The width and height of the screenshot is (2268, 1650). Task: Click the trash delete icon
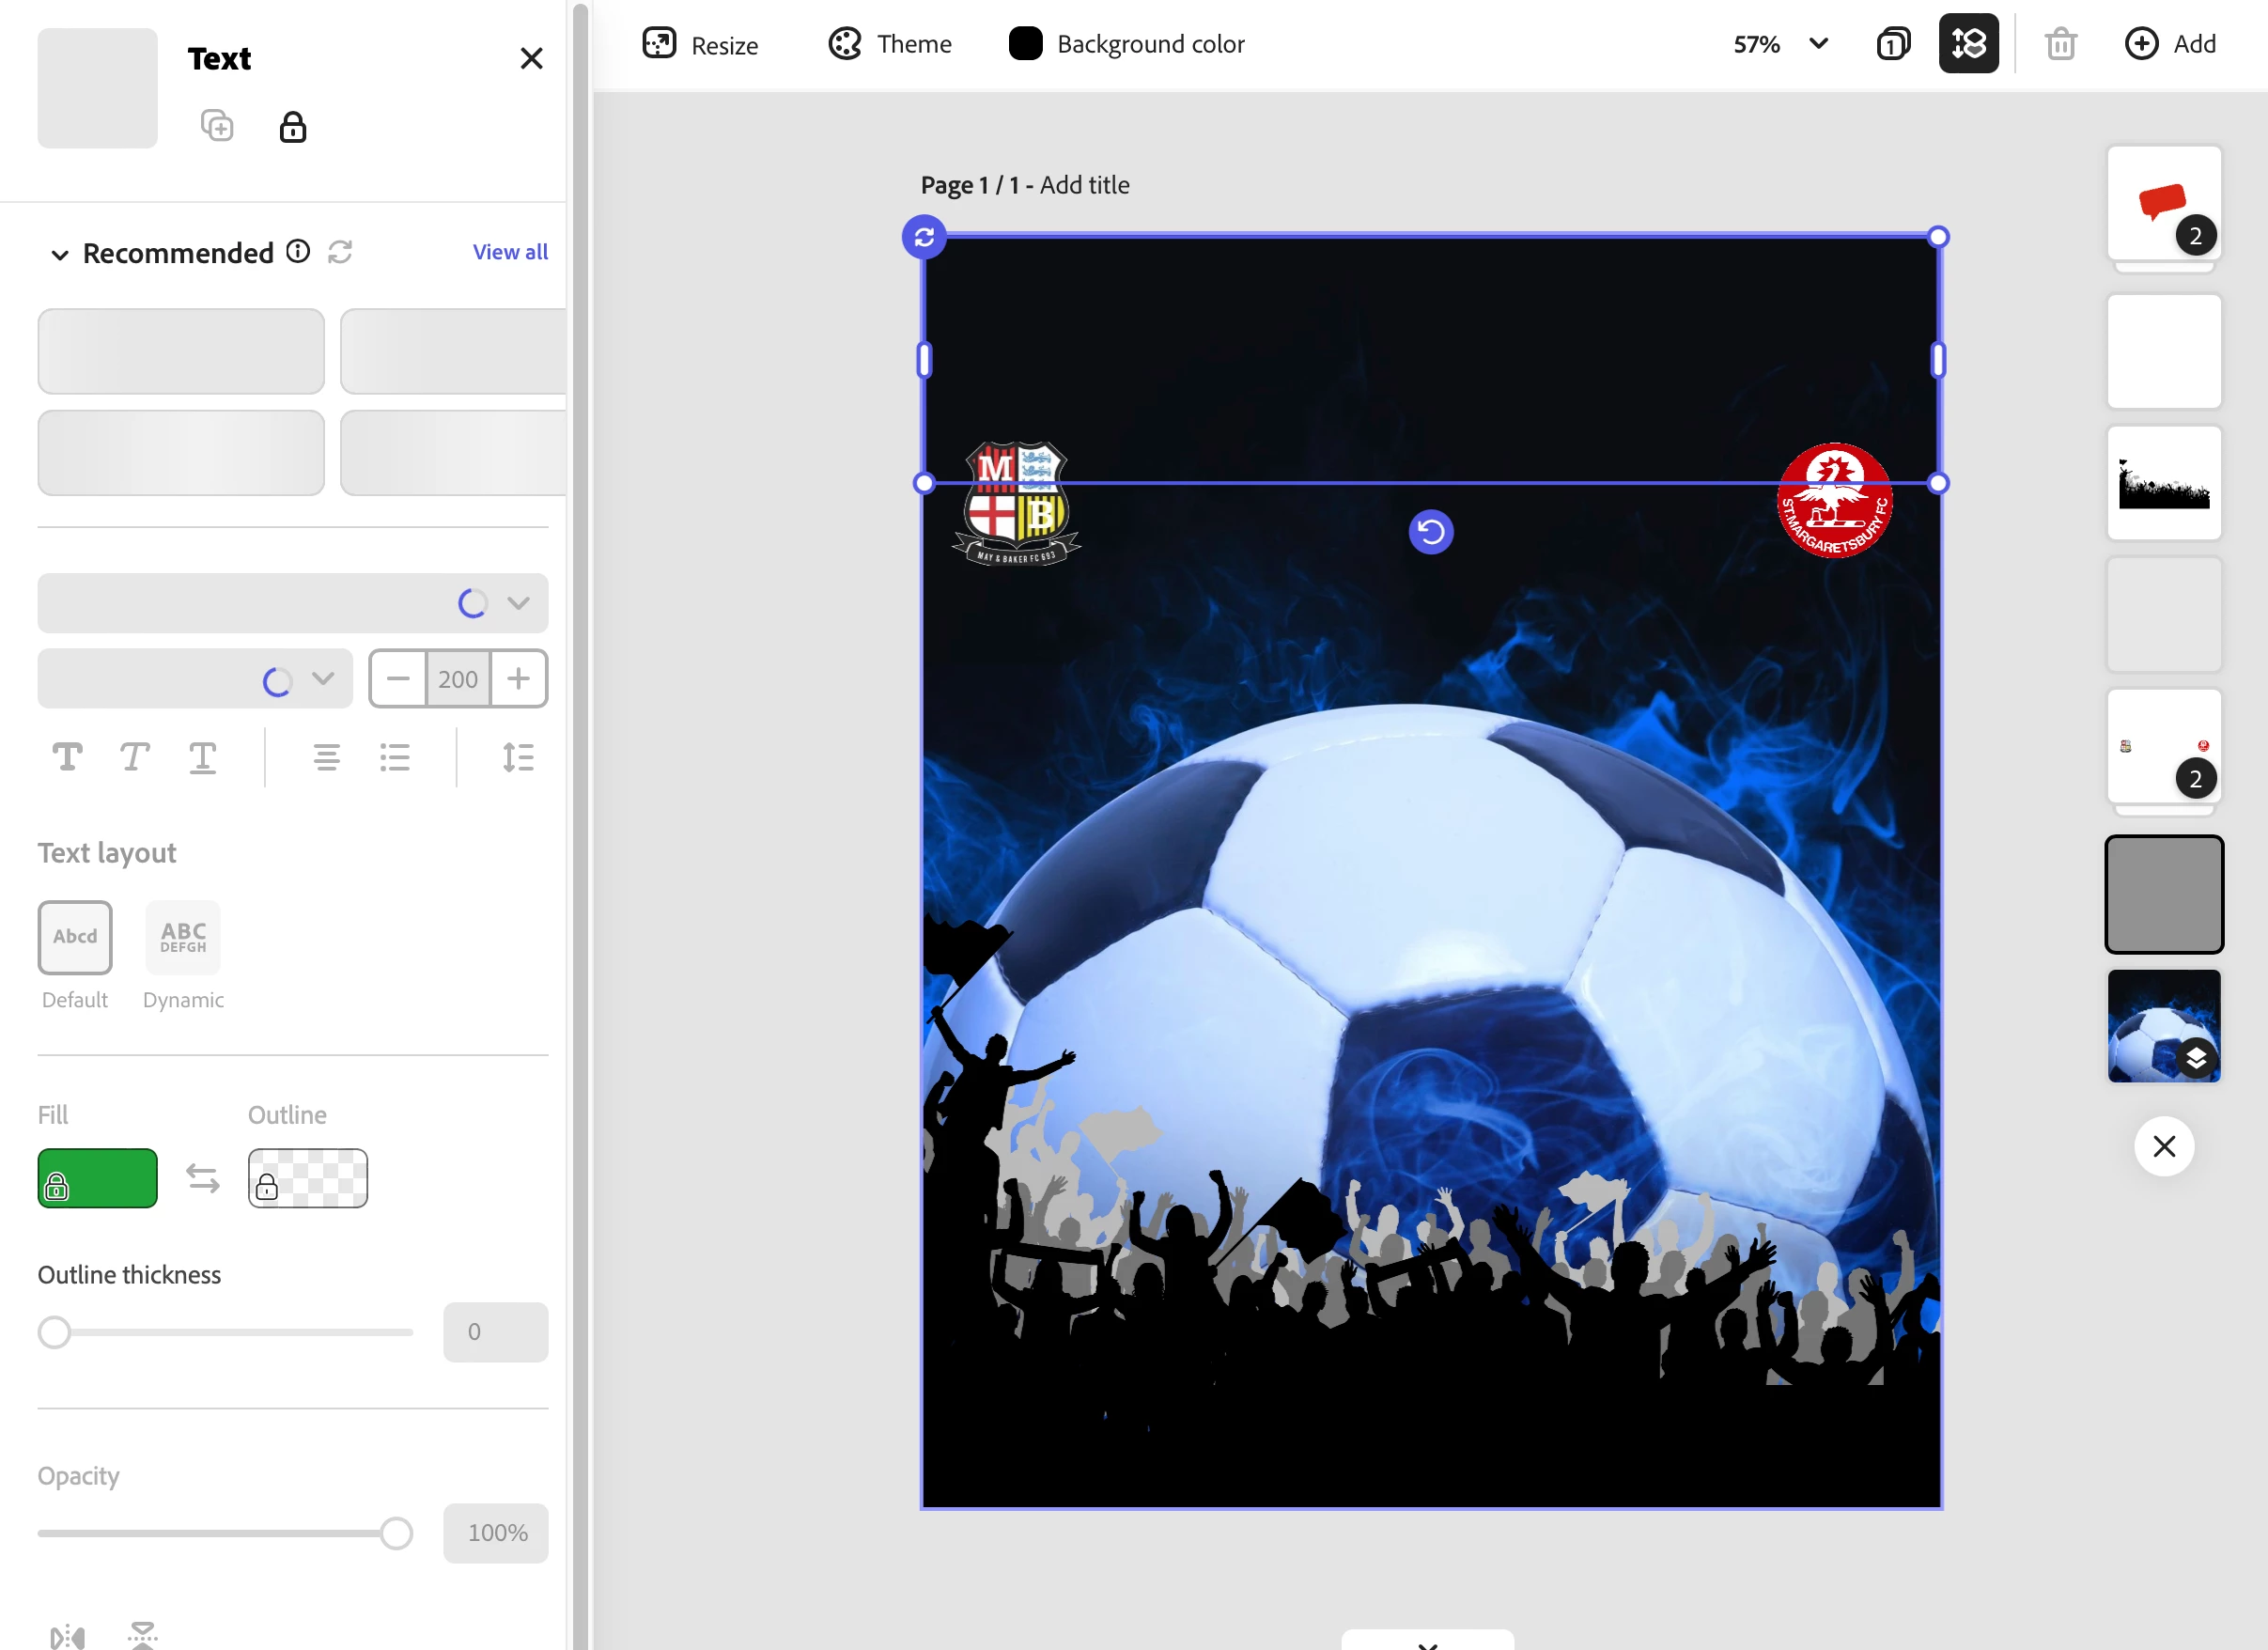(2060, 44)
